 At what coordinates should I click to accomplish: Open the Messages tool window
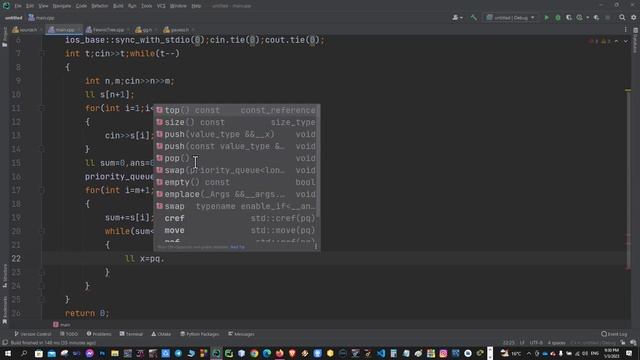click(x=241, y=334)
